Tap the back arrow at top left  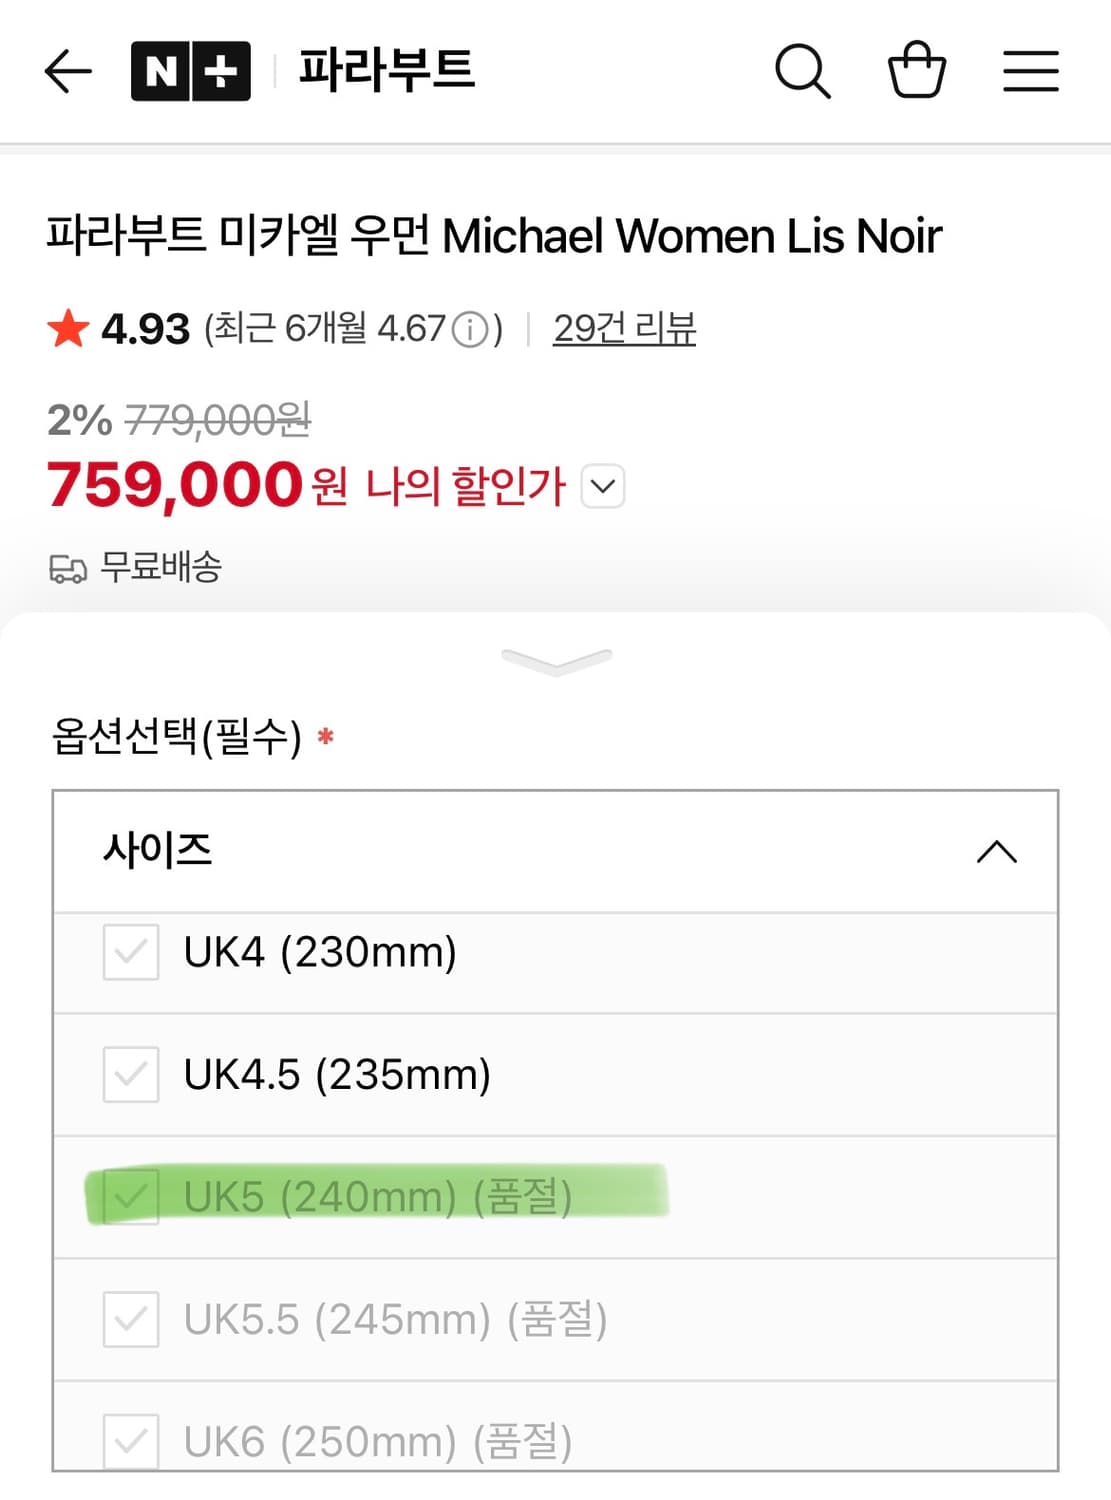[66, 71]
